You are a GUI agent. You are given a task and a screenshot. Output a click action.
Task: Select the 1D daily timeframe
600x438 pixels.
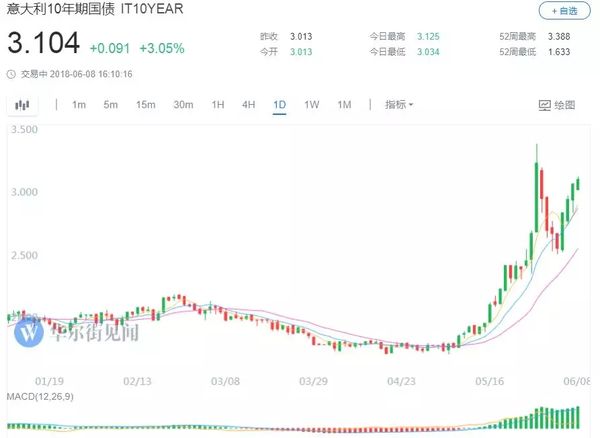click(x=280, y=105)
